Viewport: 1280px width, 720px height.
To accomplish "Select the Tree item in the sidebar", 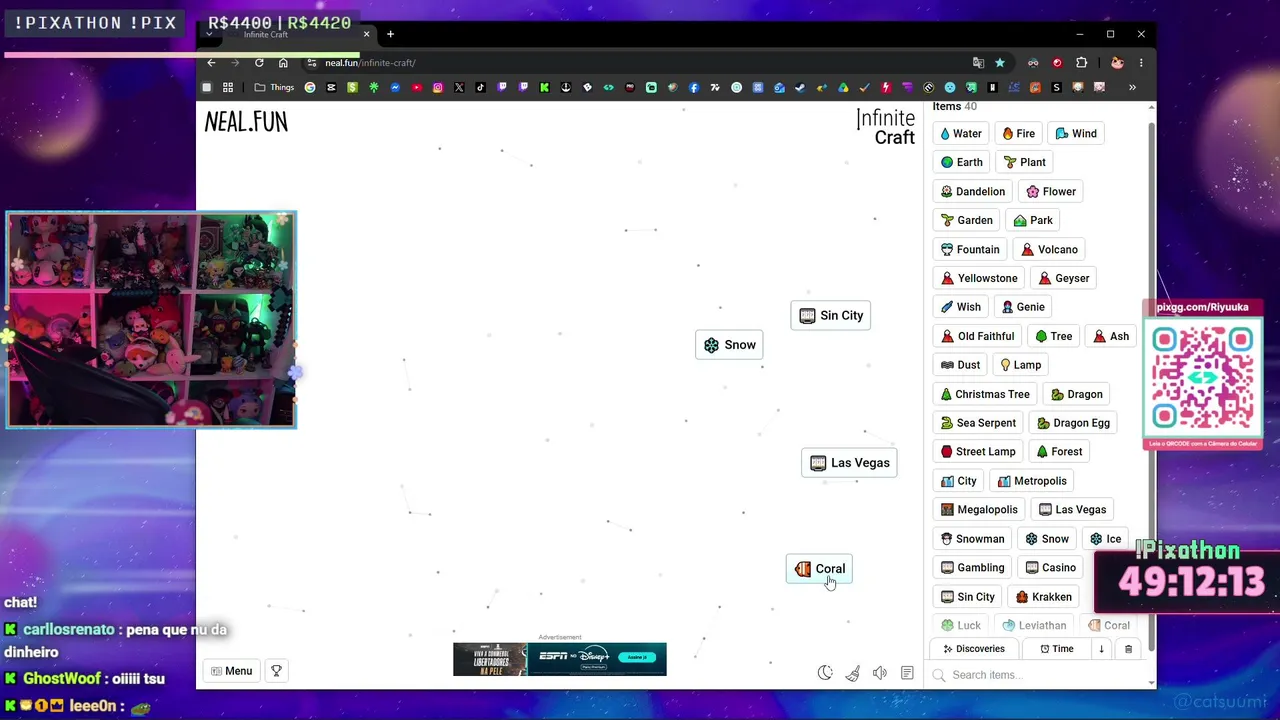I will (x=1054, y=336).
